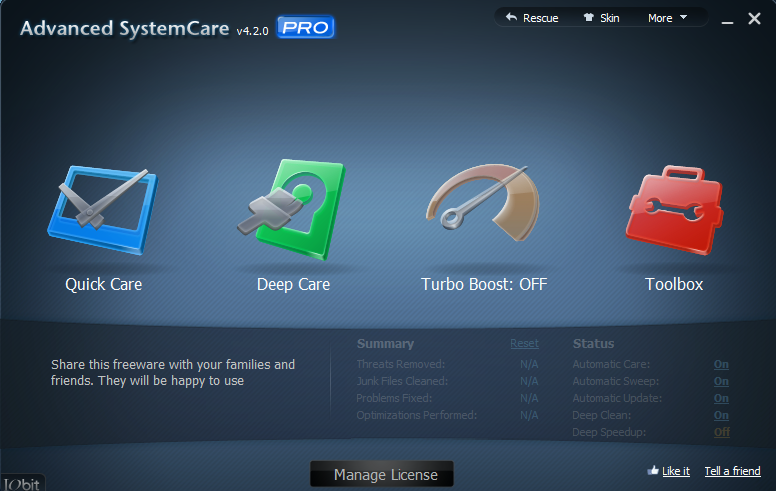776x491 pixels.
Task: Click the Problems Fixed label
Action: click(x=394, y=398)
